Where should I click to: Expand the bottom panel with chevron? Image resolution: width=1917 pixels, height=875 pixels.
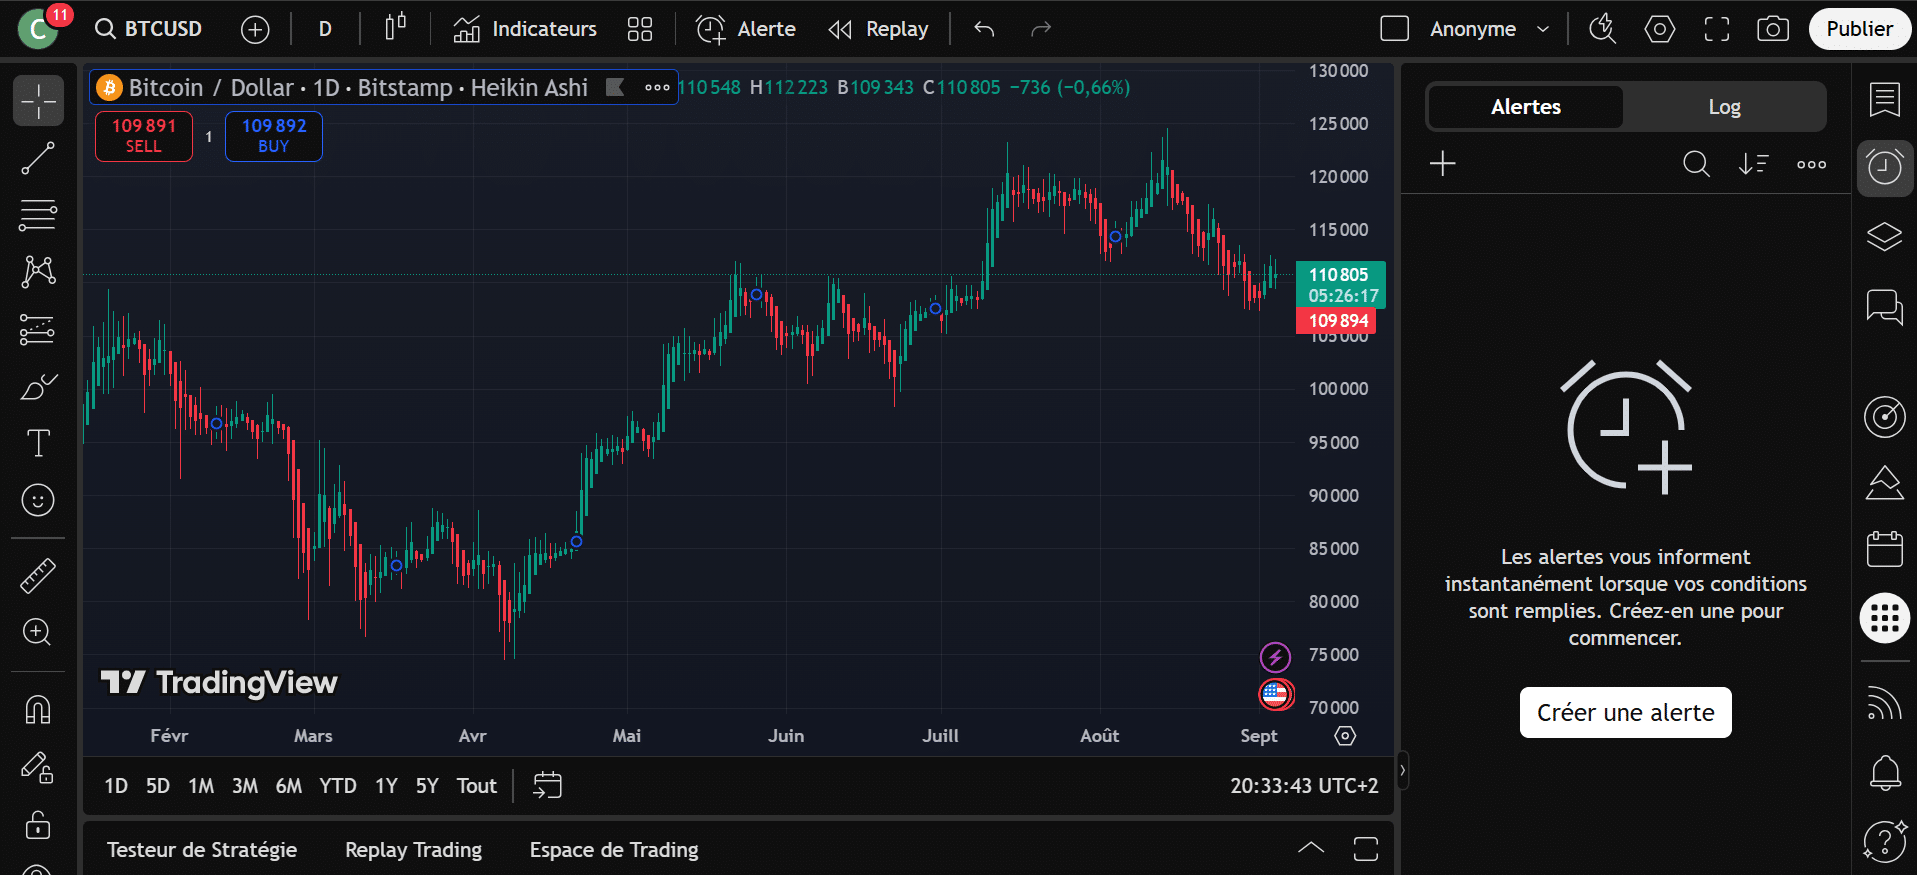pos(1310,848)
